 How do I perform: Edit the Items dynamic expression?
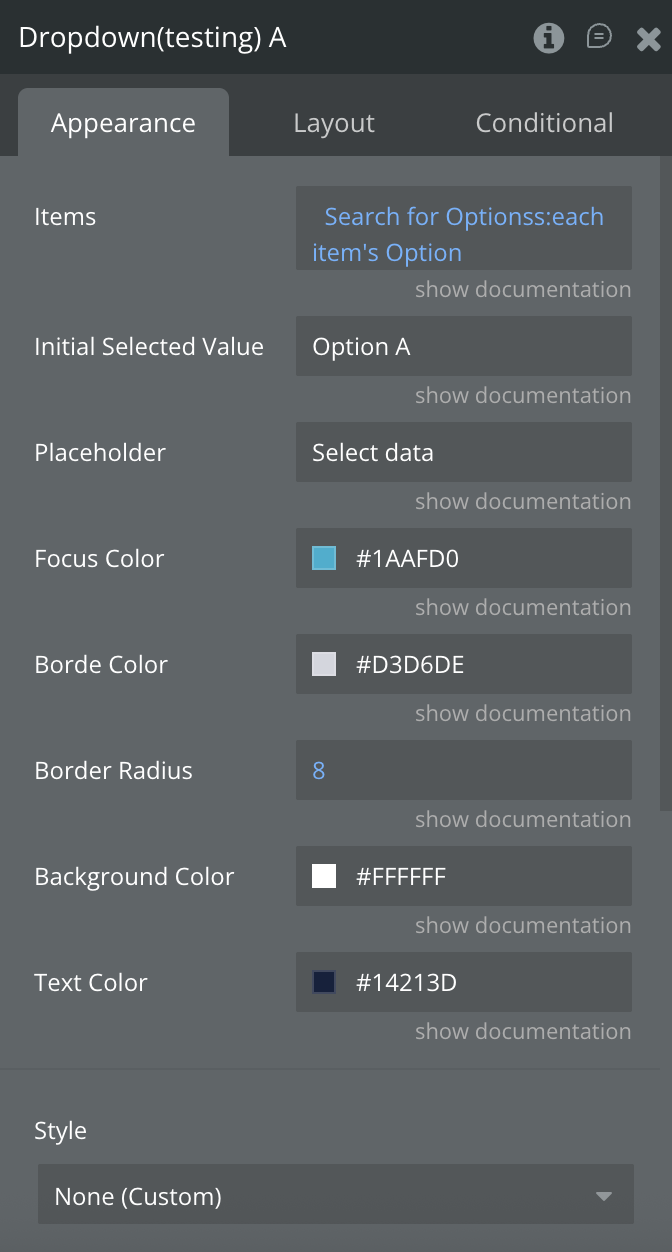[463, 235]
